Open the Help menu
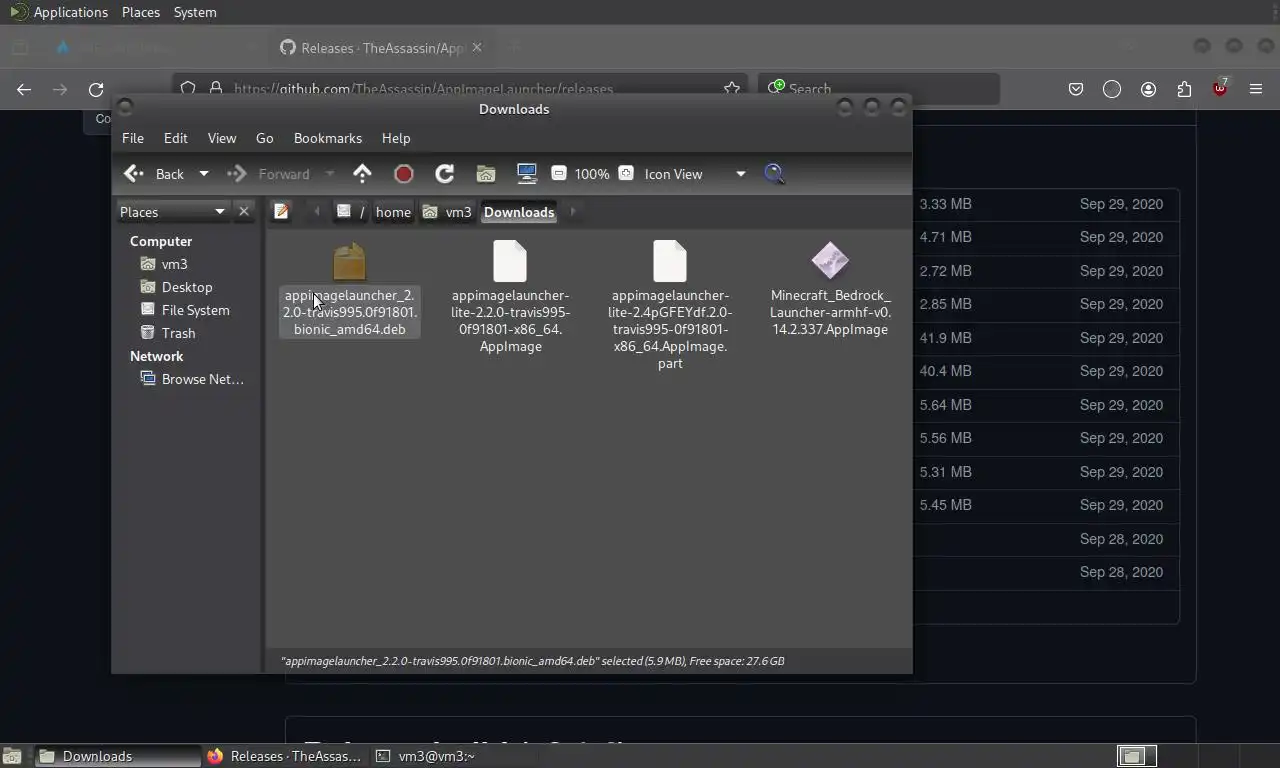Screen dimensions: 1280x768 click(396, 138)
